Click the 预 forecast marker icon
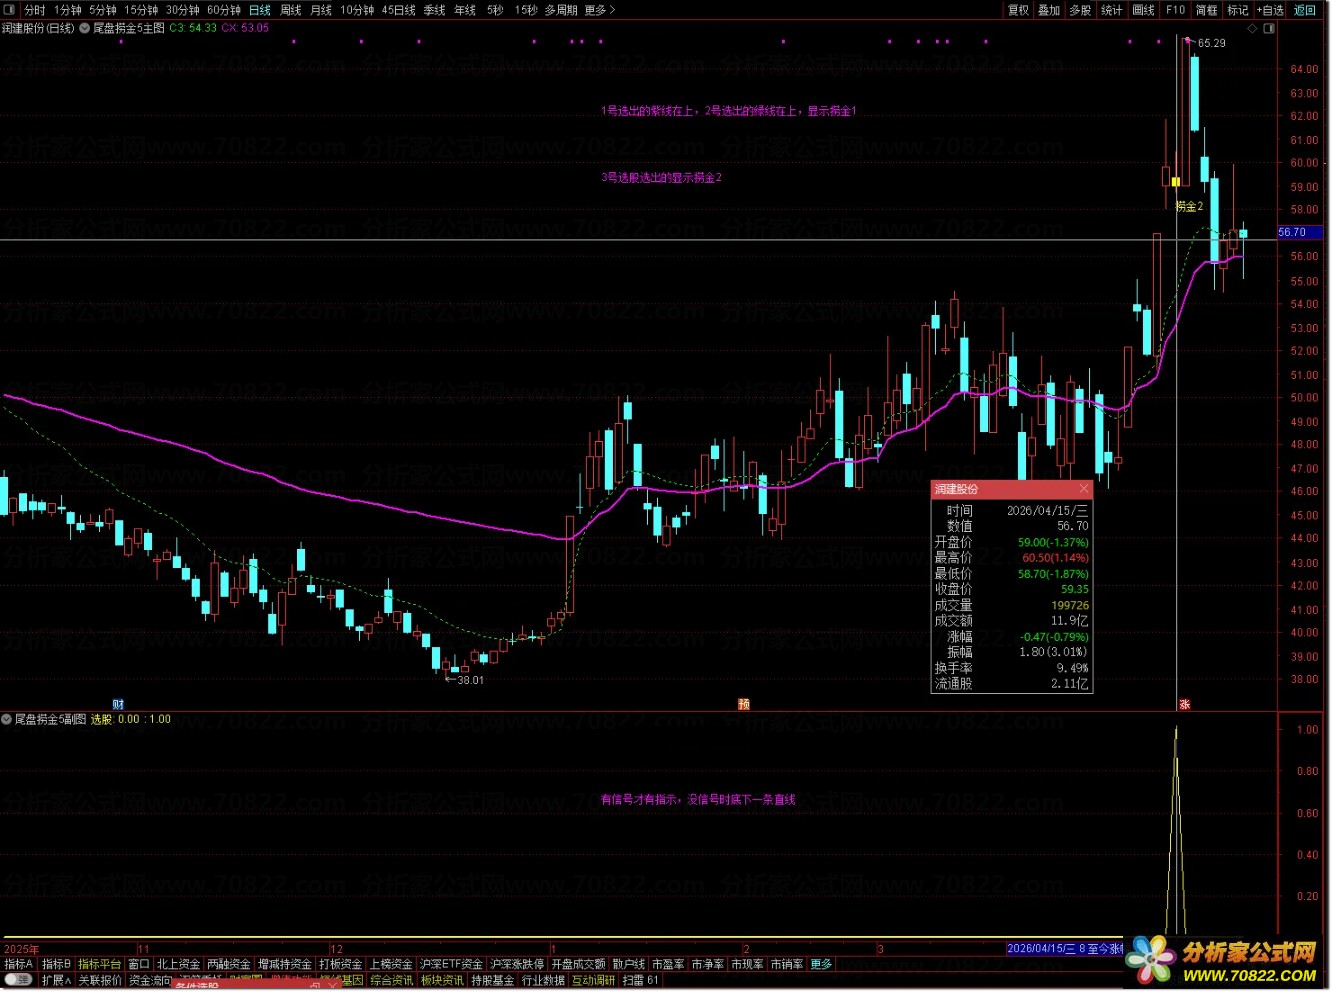 point(744,704)
